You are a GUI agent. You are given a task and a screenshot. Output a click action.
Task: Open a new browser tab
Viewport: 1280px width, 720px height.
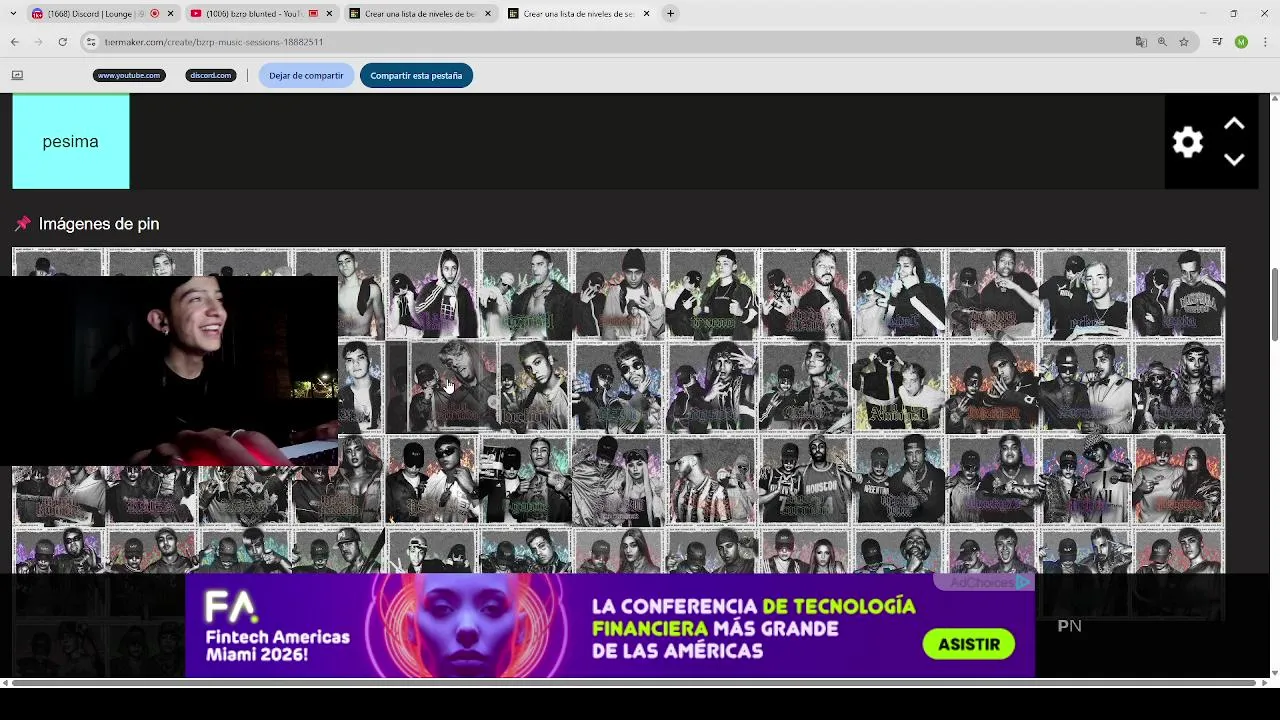(x=670, y=14)
